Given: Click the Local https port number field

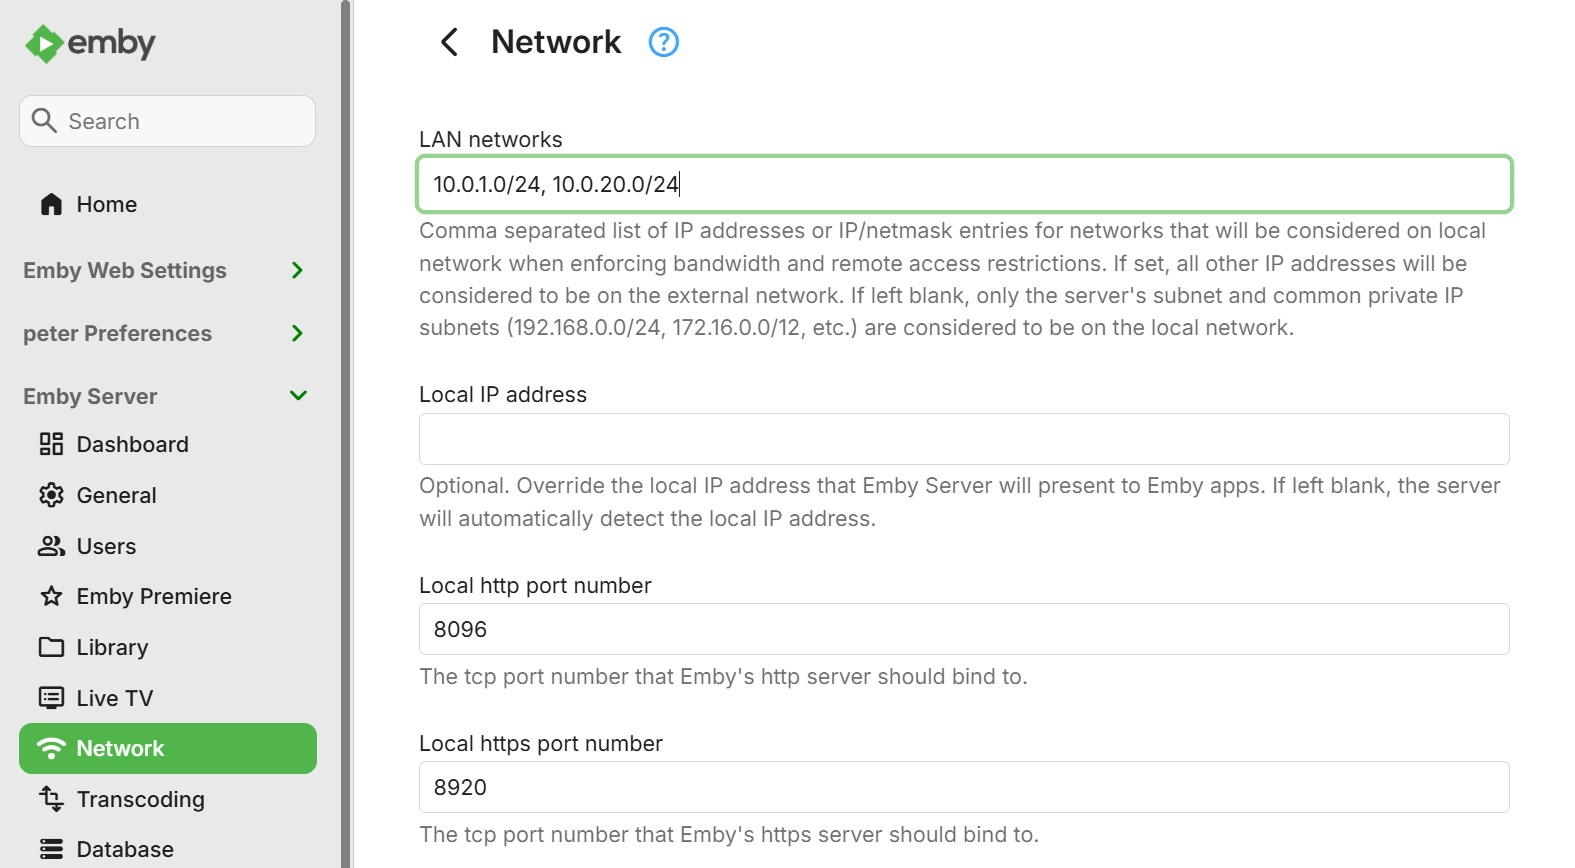Looking at the screenshot, I should (963, 787).
